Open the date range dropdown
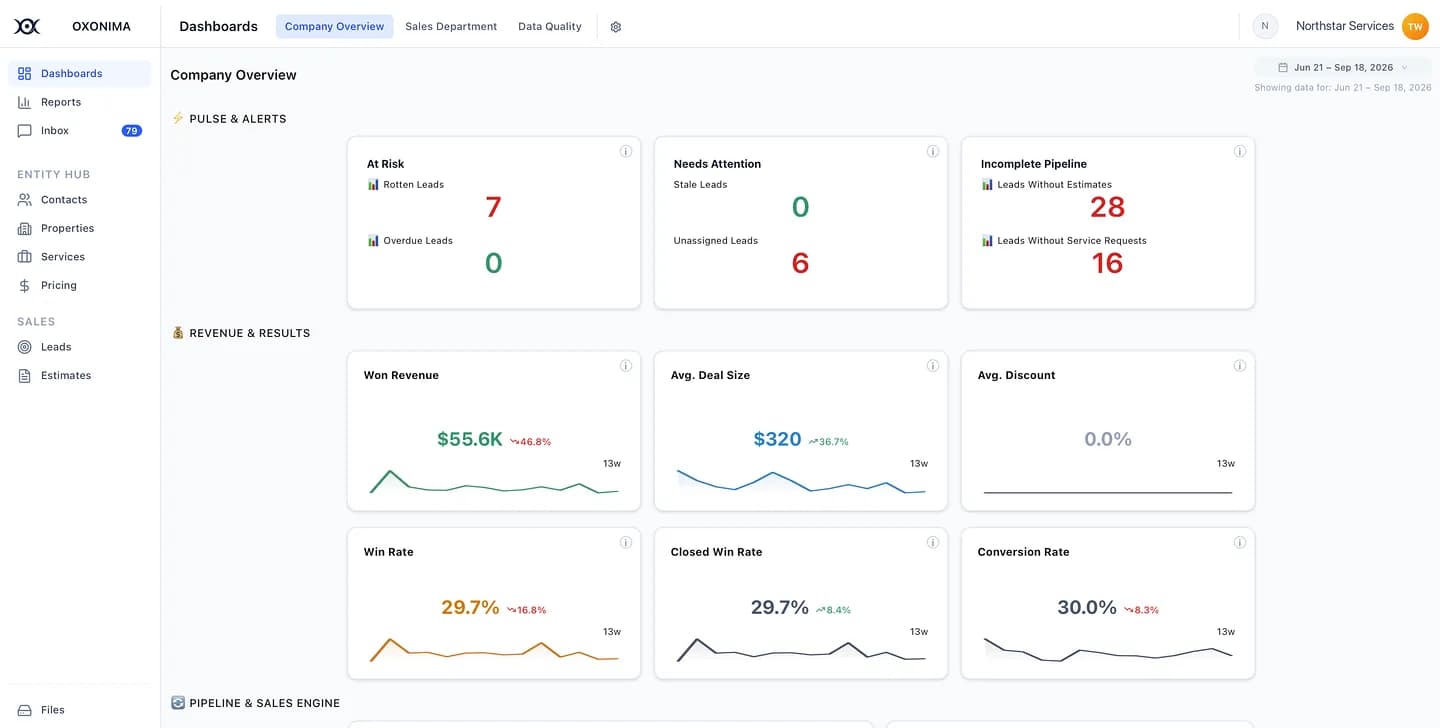 coord(1342,68)
